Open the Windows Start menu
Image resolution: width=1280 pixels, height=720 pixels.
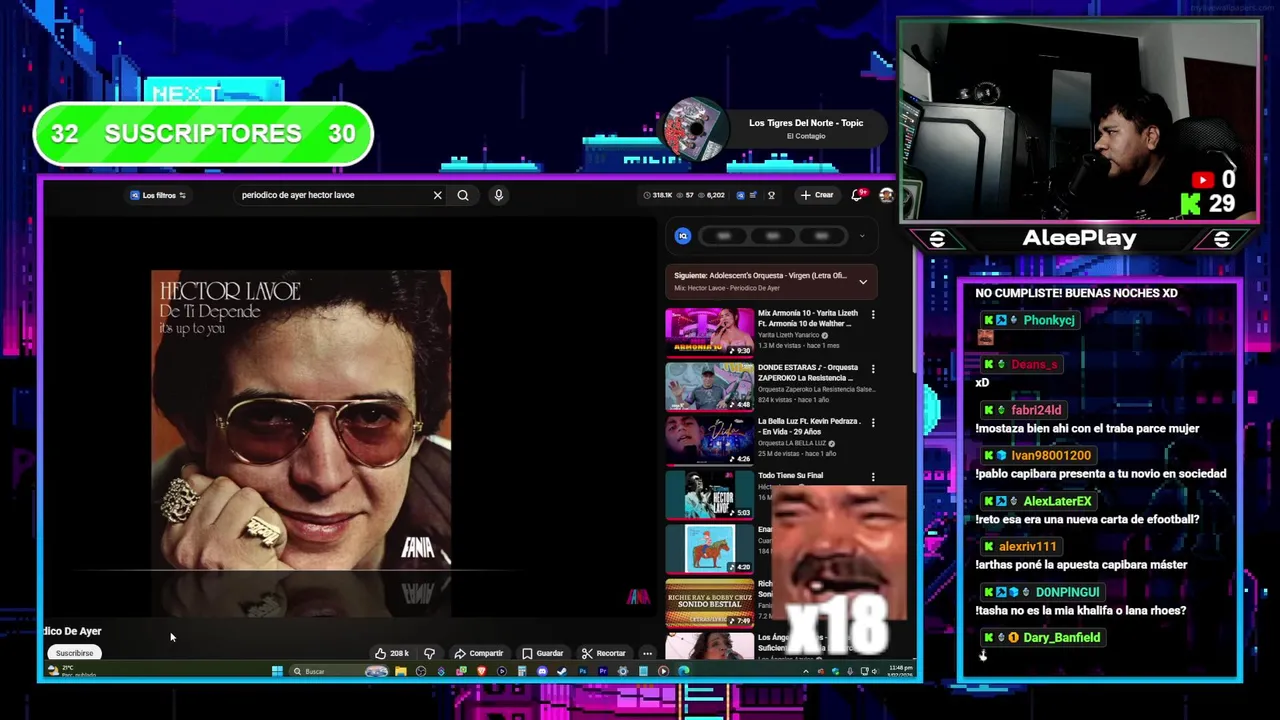[x=277, y=671]
